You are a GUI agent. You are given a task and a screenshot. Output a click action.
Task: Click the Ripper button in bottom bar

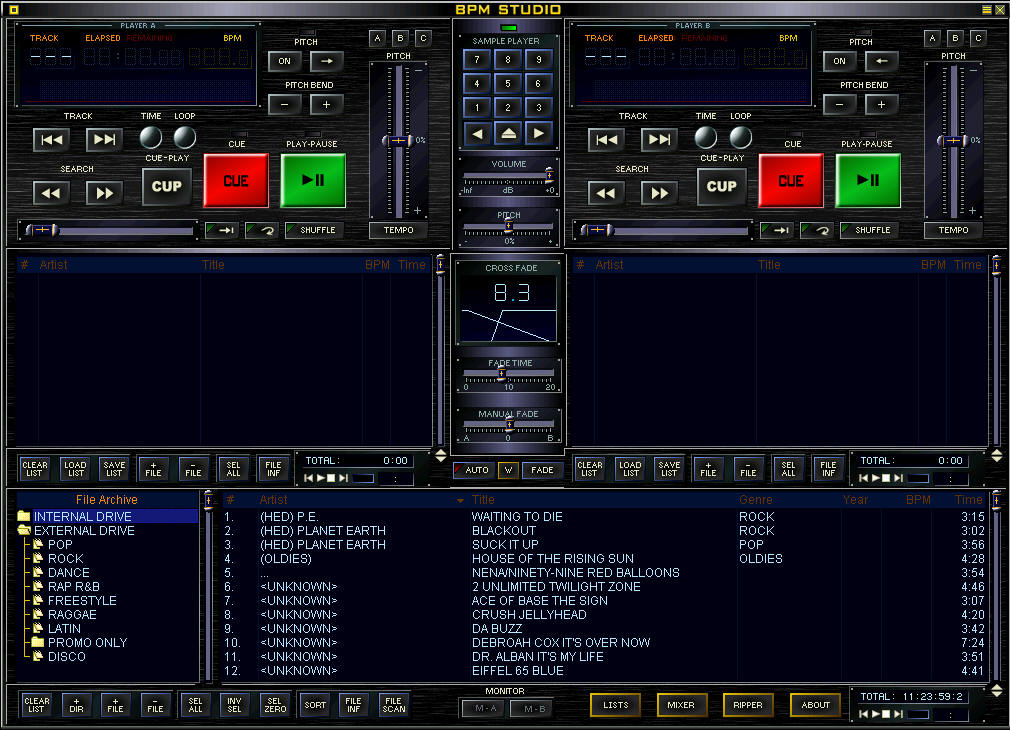pos(748,705)
